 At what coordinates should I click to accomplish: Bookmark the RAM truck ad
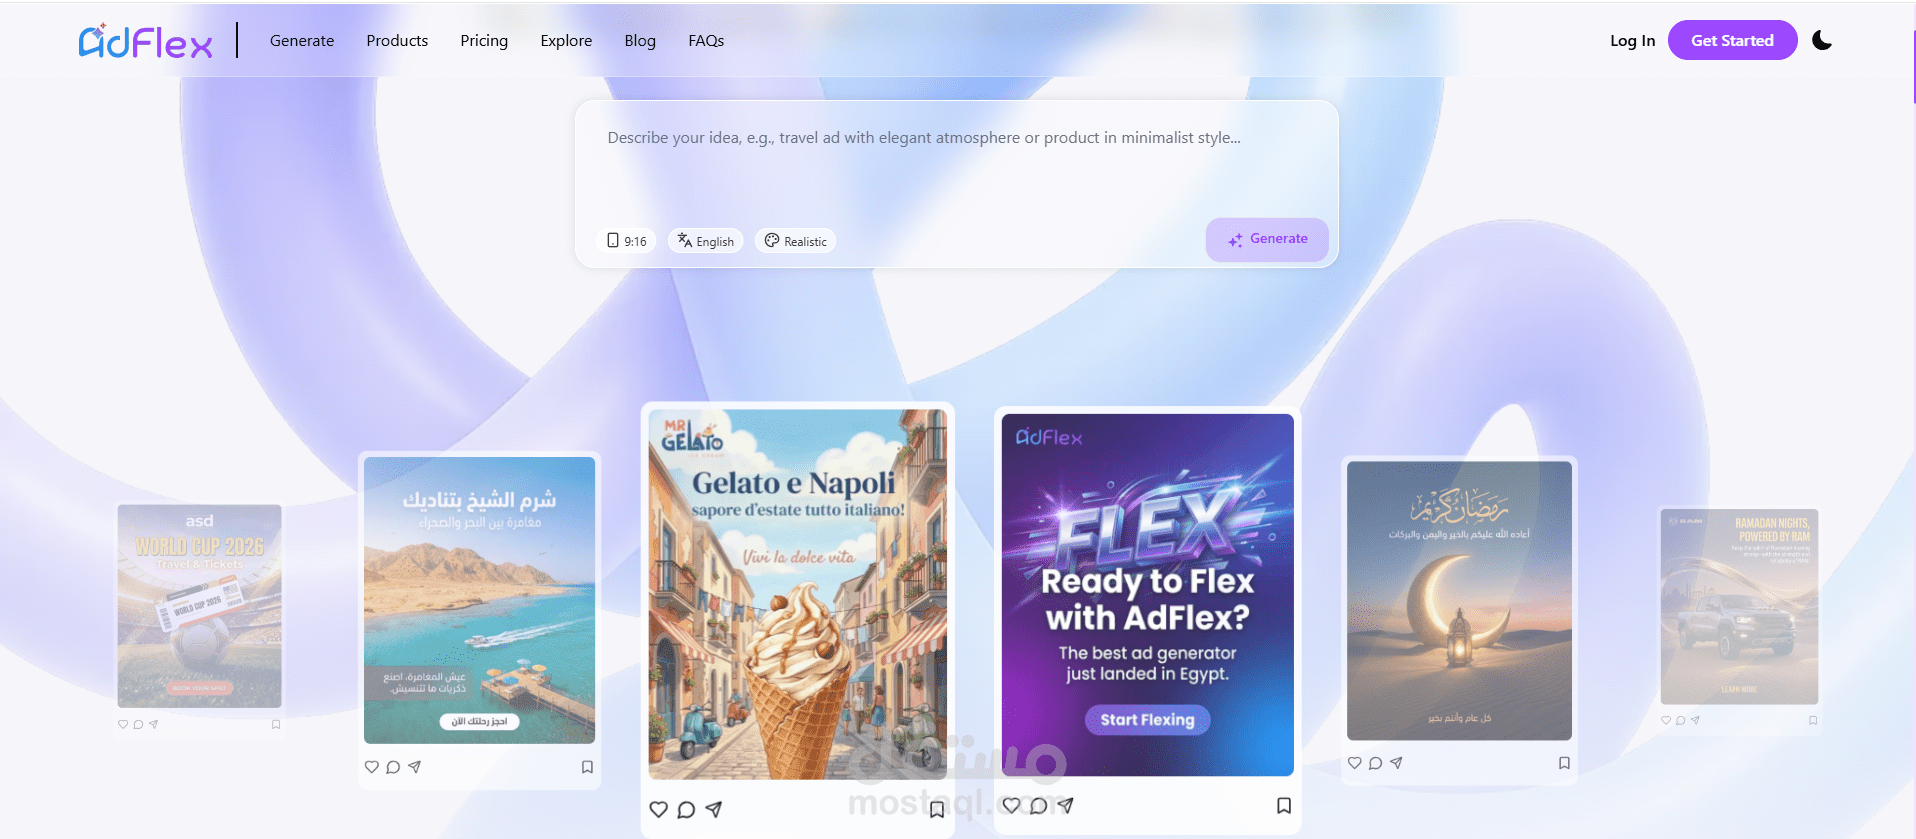click(x=1813, y=720)
